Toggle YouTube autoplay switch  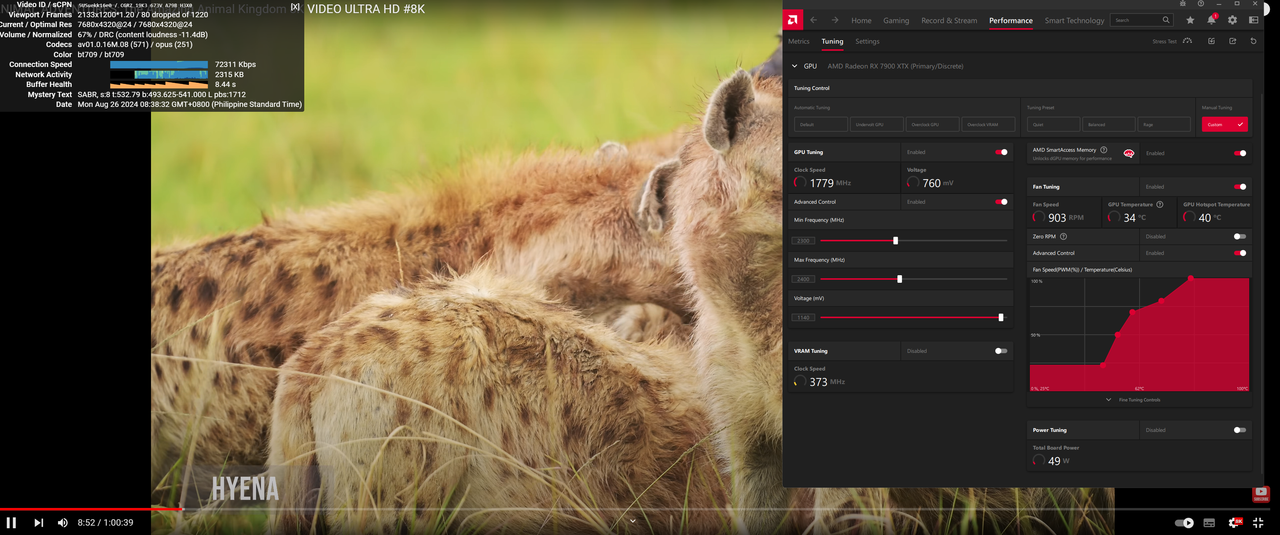pos(1185,522)
